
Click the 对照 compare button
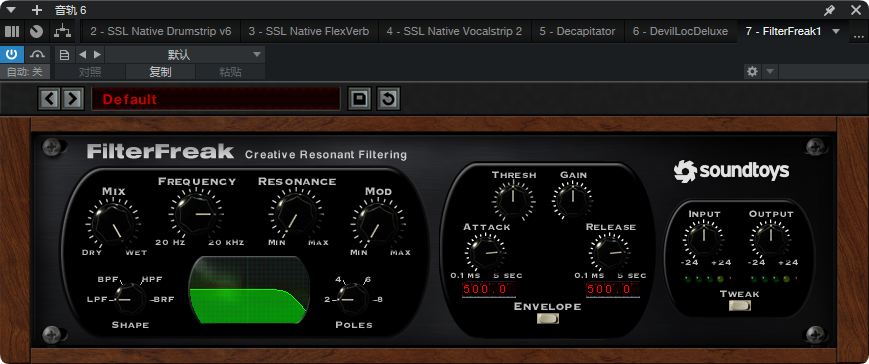click(90, 72)
